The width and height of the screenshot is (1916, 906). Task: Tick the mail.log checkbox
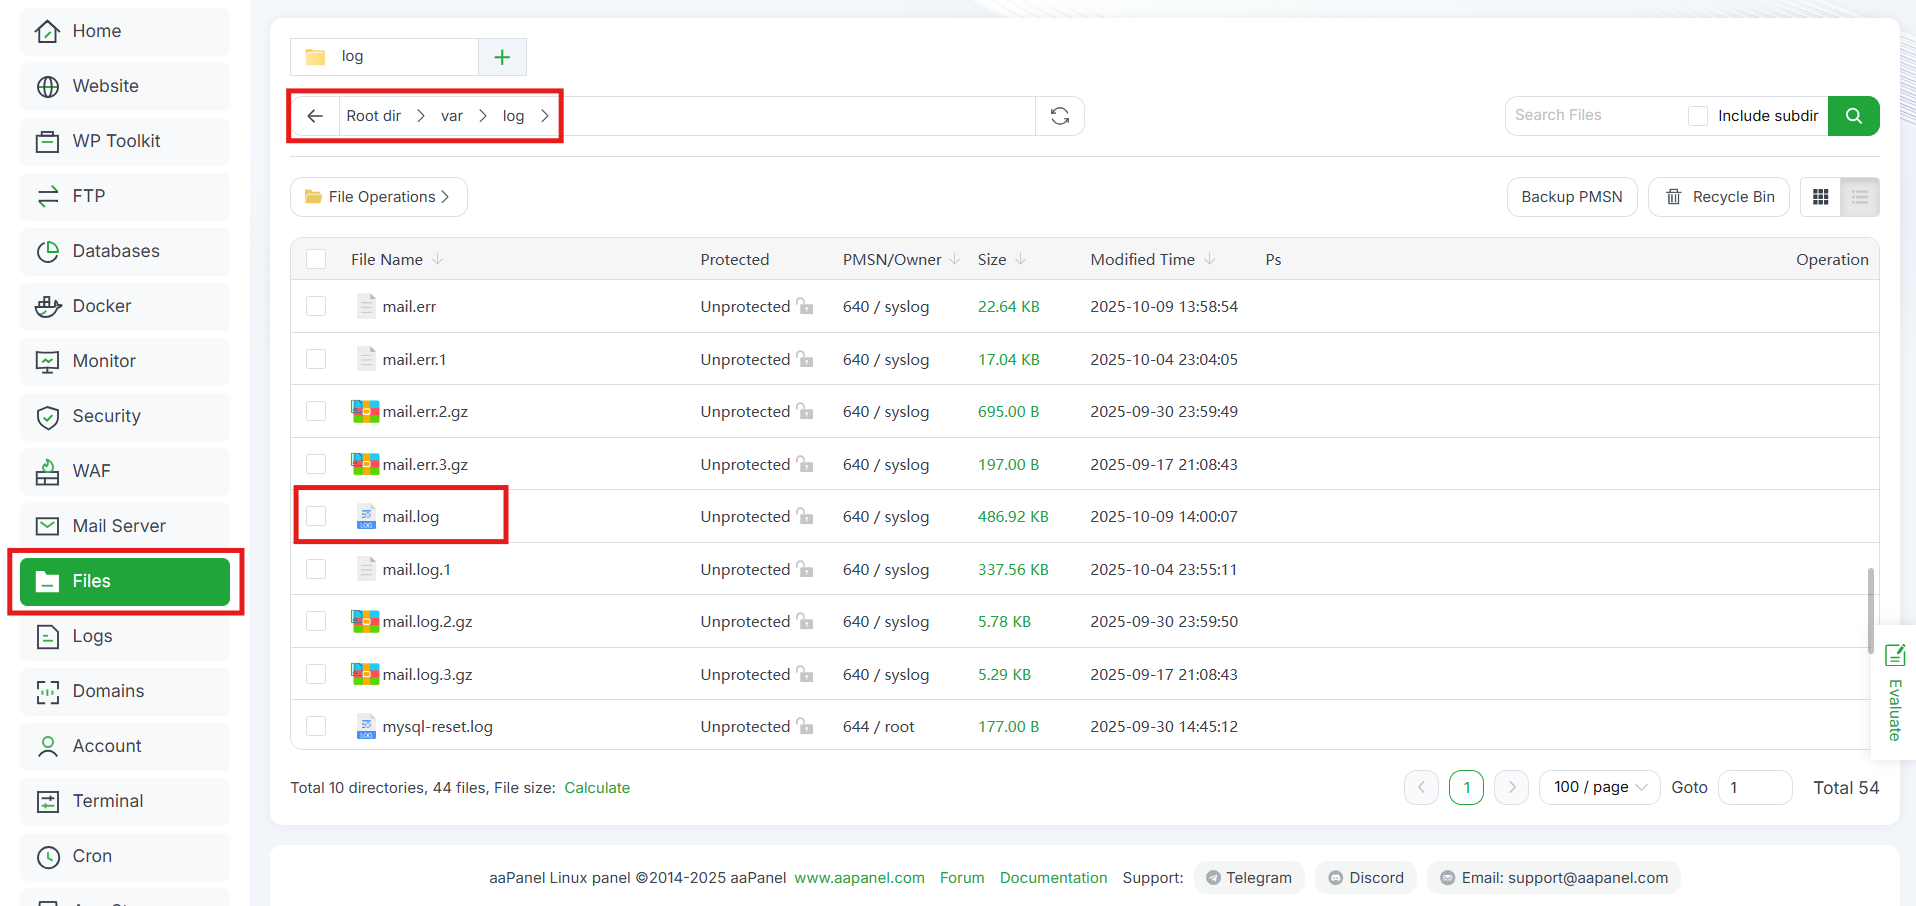[316, 516]
